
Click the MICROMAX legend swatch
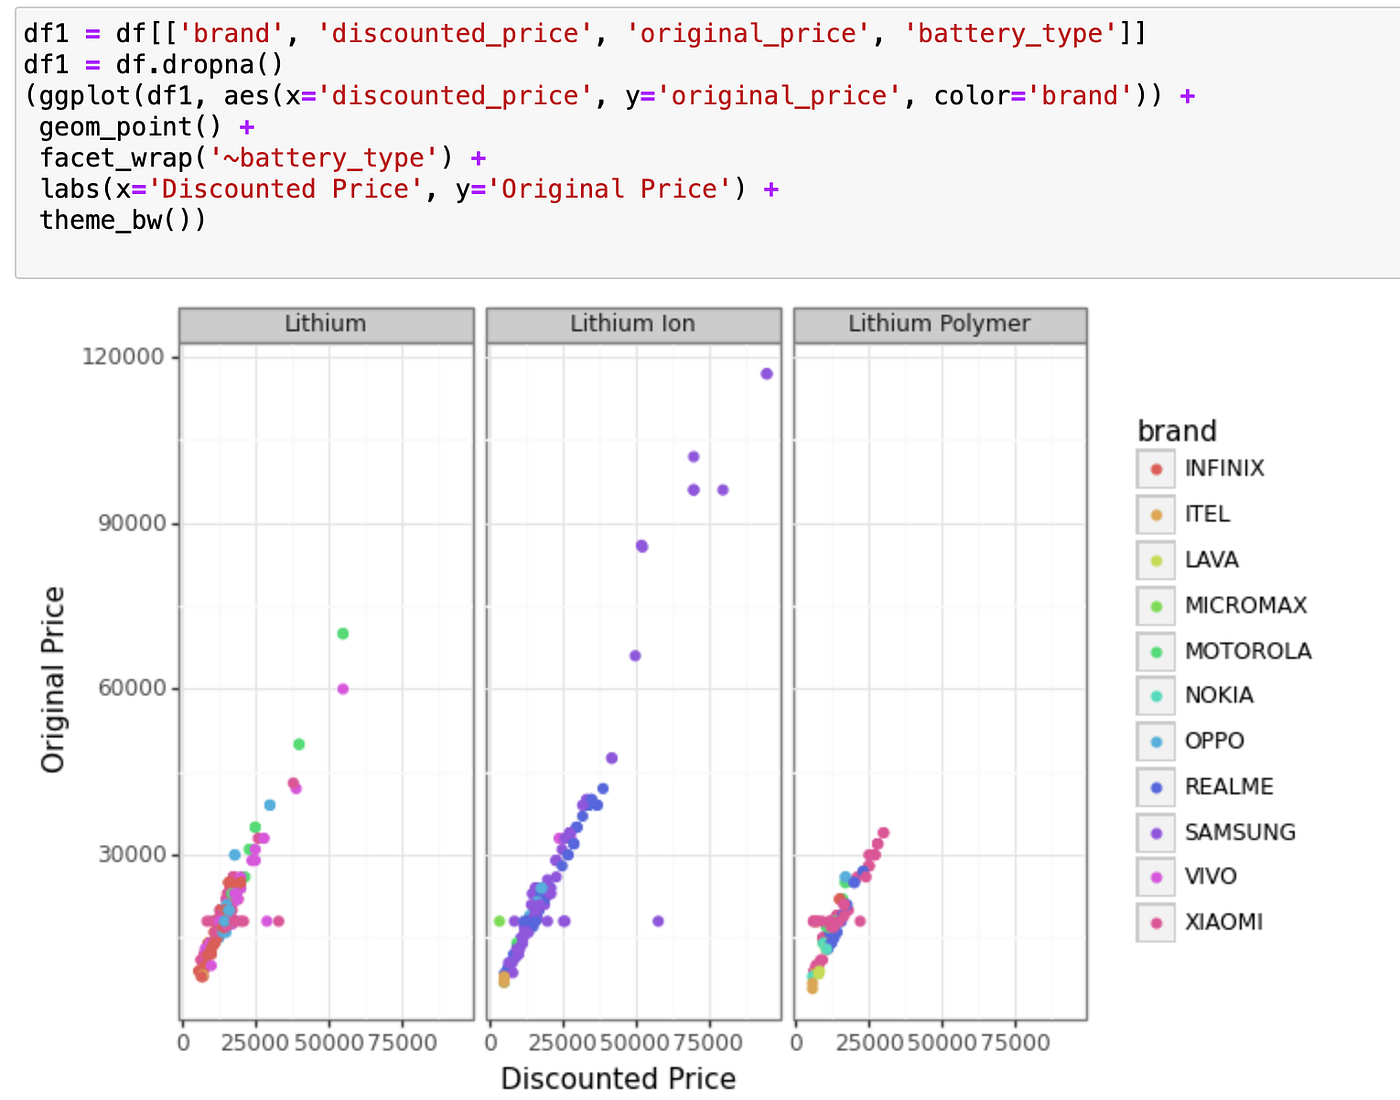pos(1156,606)
